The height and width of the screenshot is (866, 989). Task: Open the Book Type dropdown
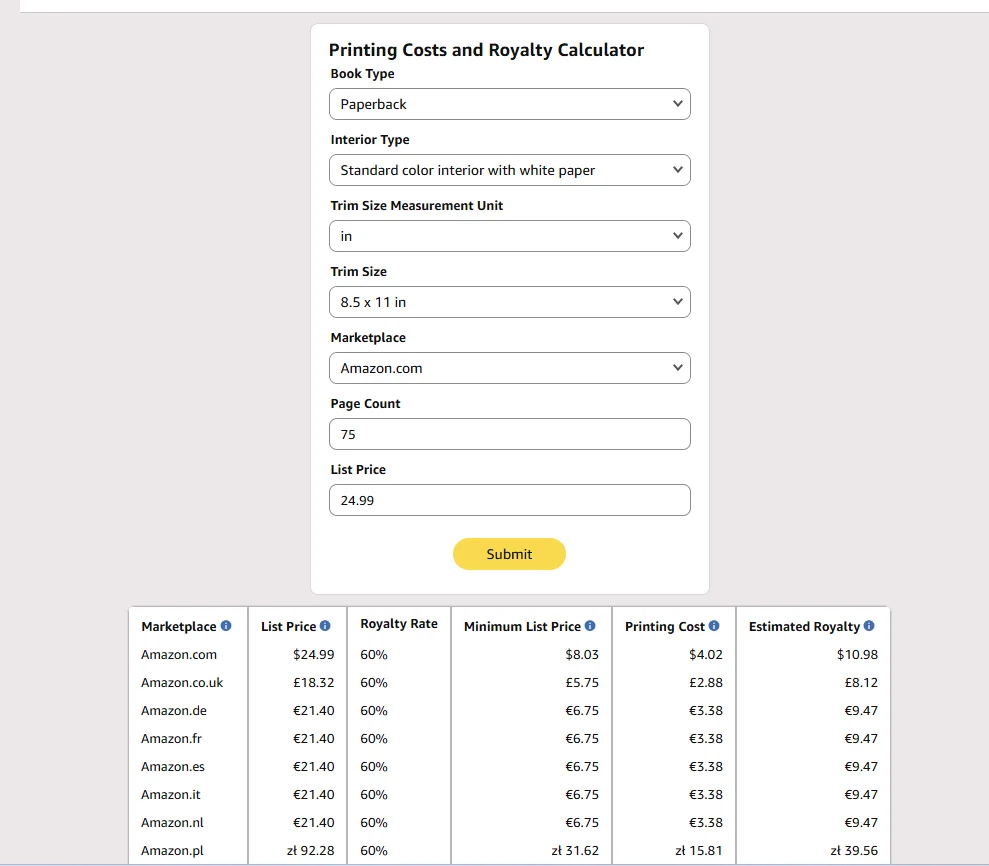pos(510,104)
